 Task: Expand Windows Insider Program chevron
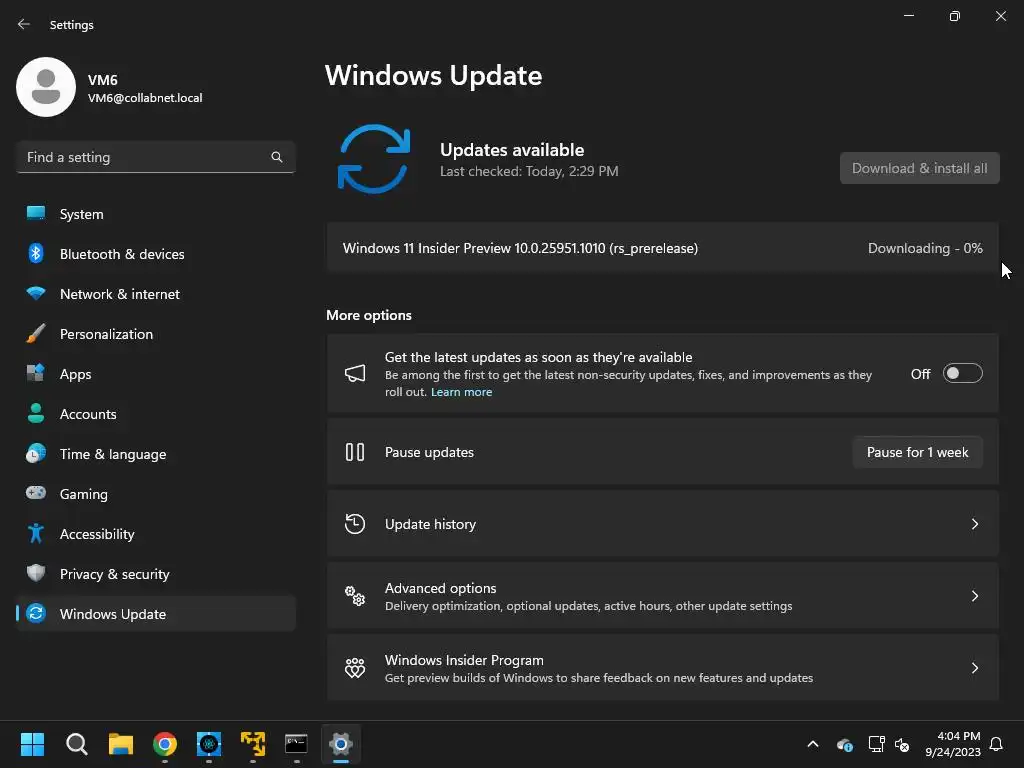tap(974, 667)
